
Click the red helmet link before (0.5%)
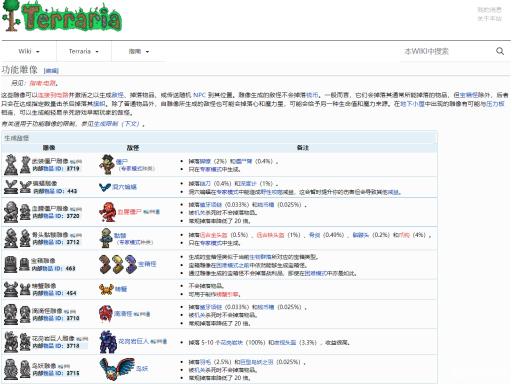(213, 235)
